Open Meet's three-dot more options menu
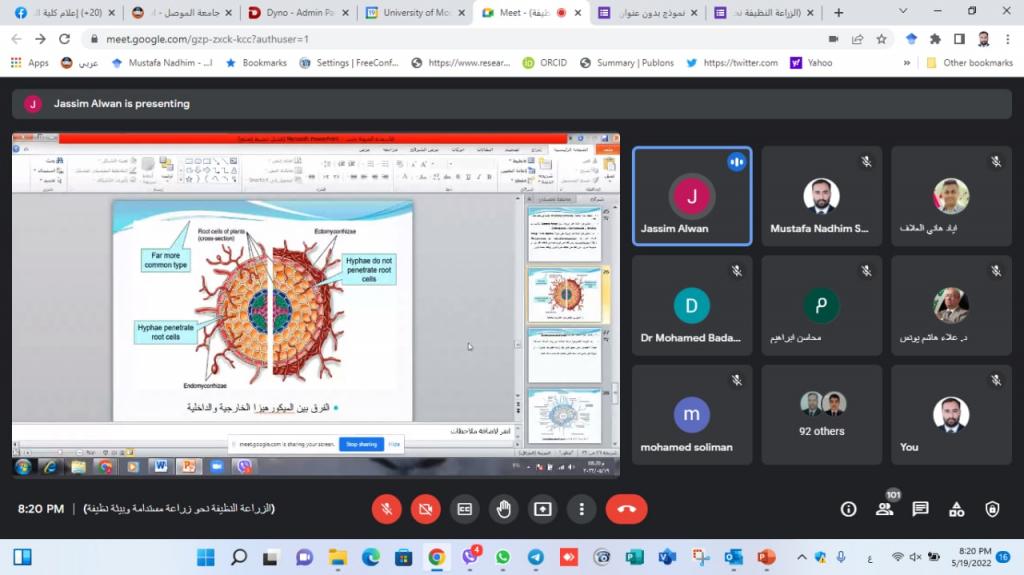Image resolution: width=1024 pixels, height=575 pixels. [x=581, y=509]
